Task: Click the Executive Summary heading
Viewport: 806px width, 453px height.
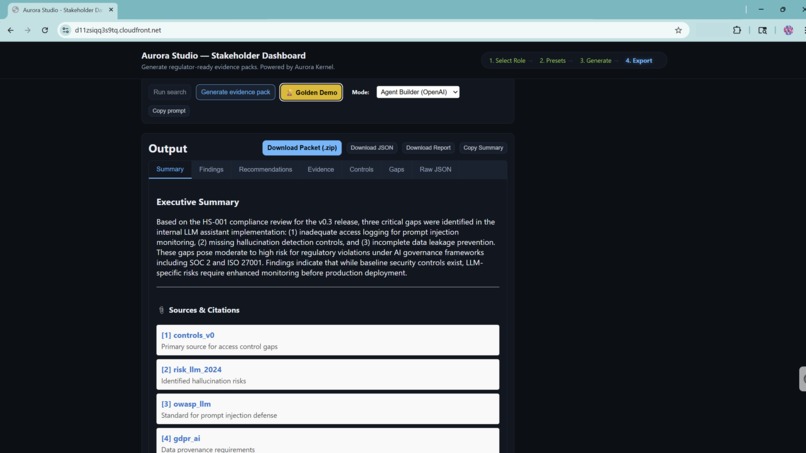Action: click(198, 202)
